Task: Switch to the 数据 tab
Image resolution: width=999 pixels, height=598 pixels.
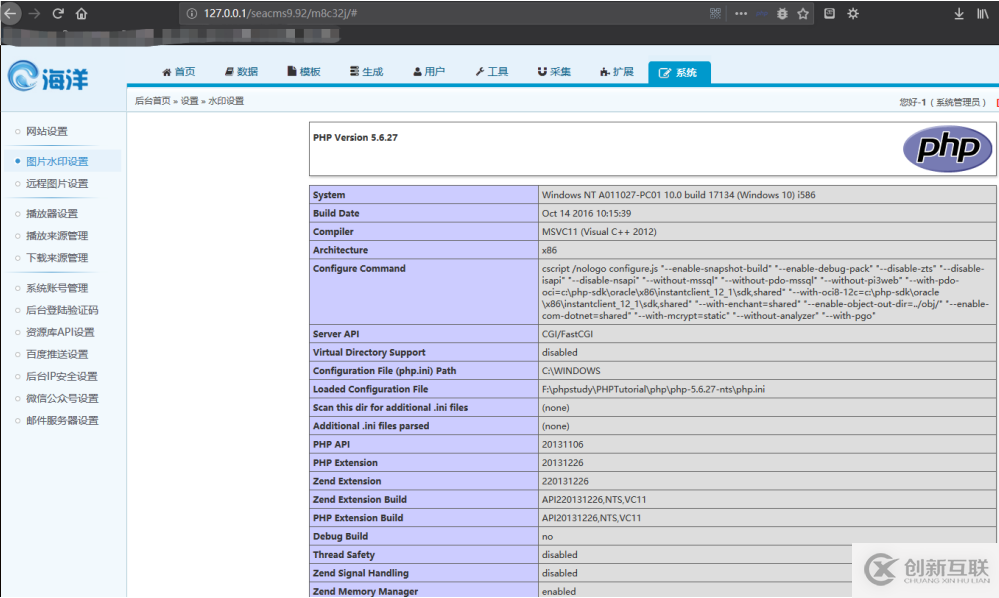Action: [241, 72]
